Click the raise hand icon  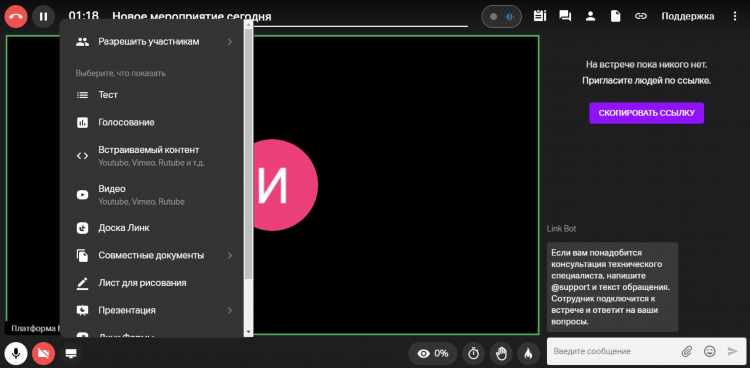point(501,354)
